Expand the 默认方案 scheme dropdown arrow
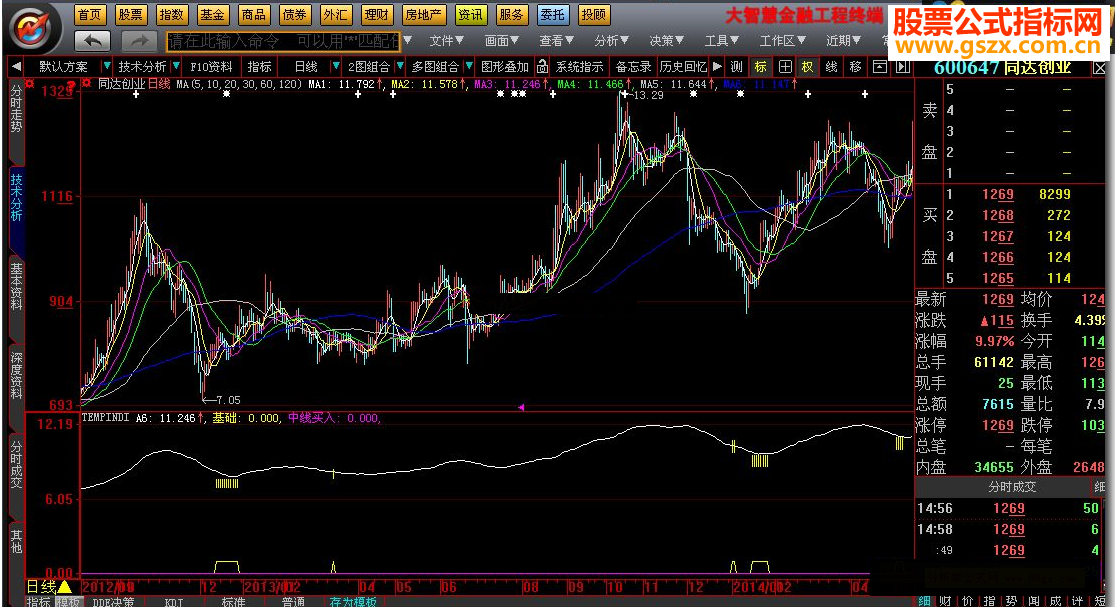1115x607 pixels. [x=108, y=66]
